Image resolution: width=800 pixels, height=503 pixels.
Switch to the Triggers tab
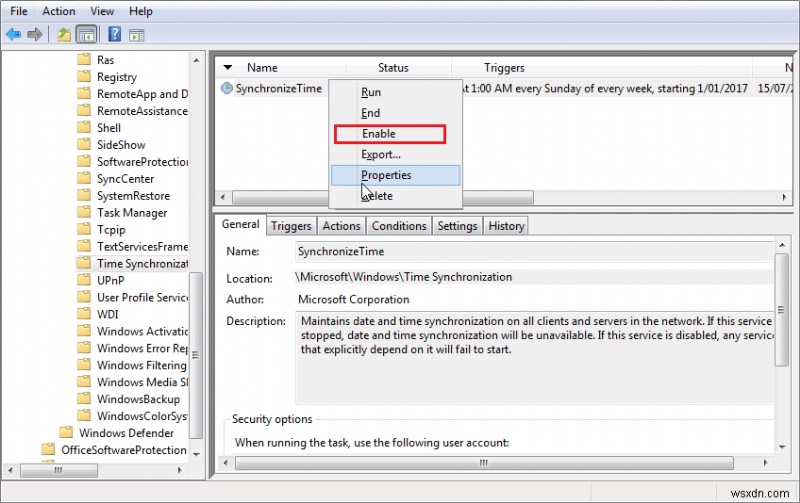click(291, 226)
